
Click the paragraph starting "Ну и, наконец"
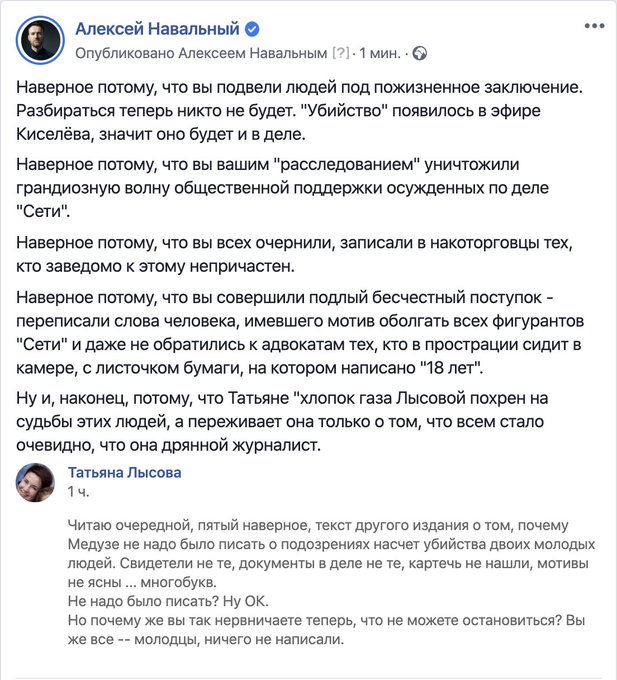point(300,420)
